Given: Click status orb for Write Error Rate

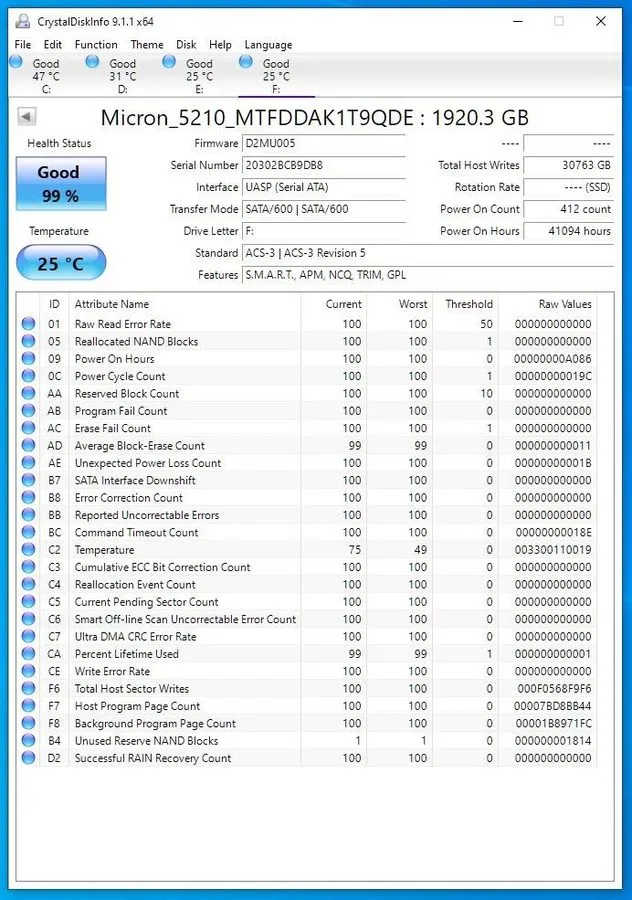Looking at the screenshot, I should coord(28,671).
